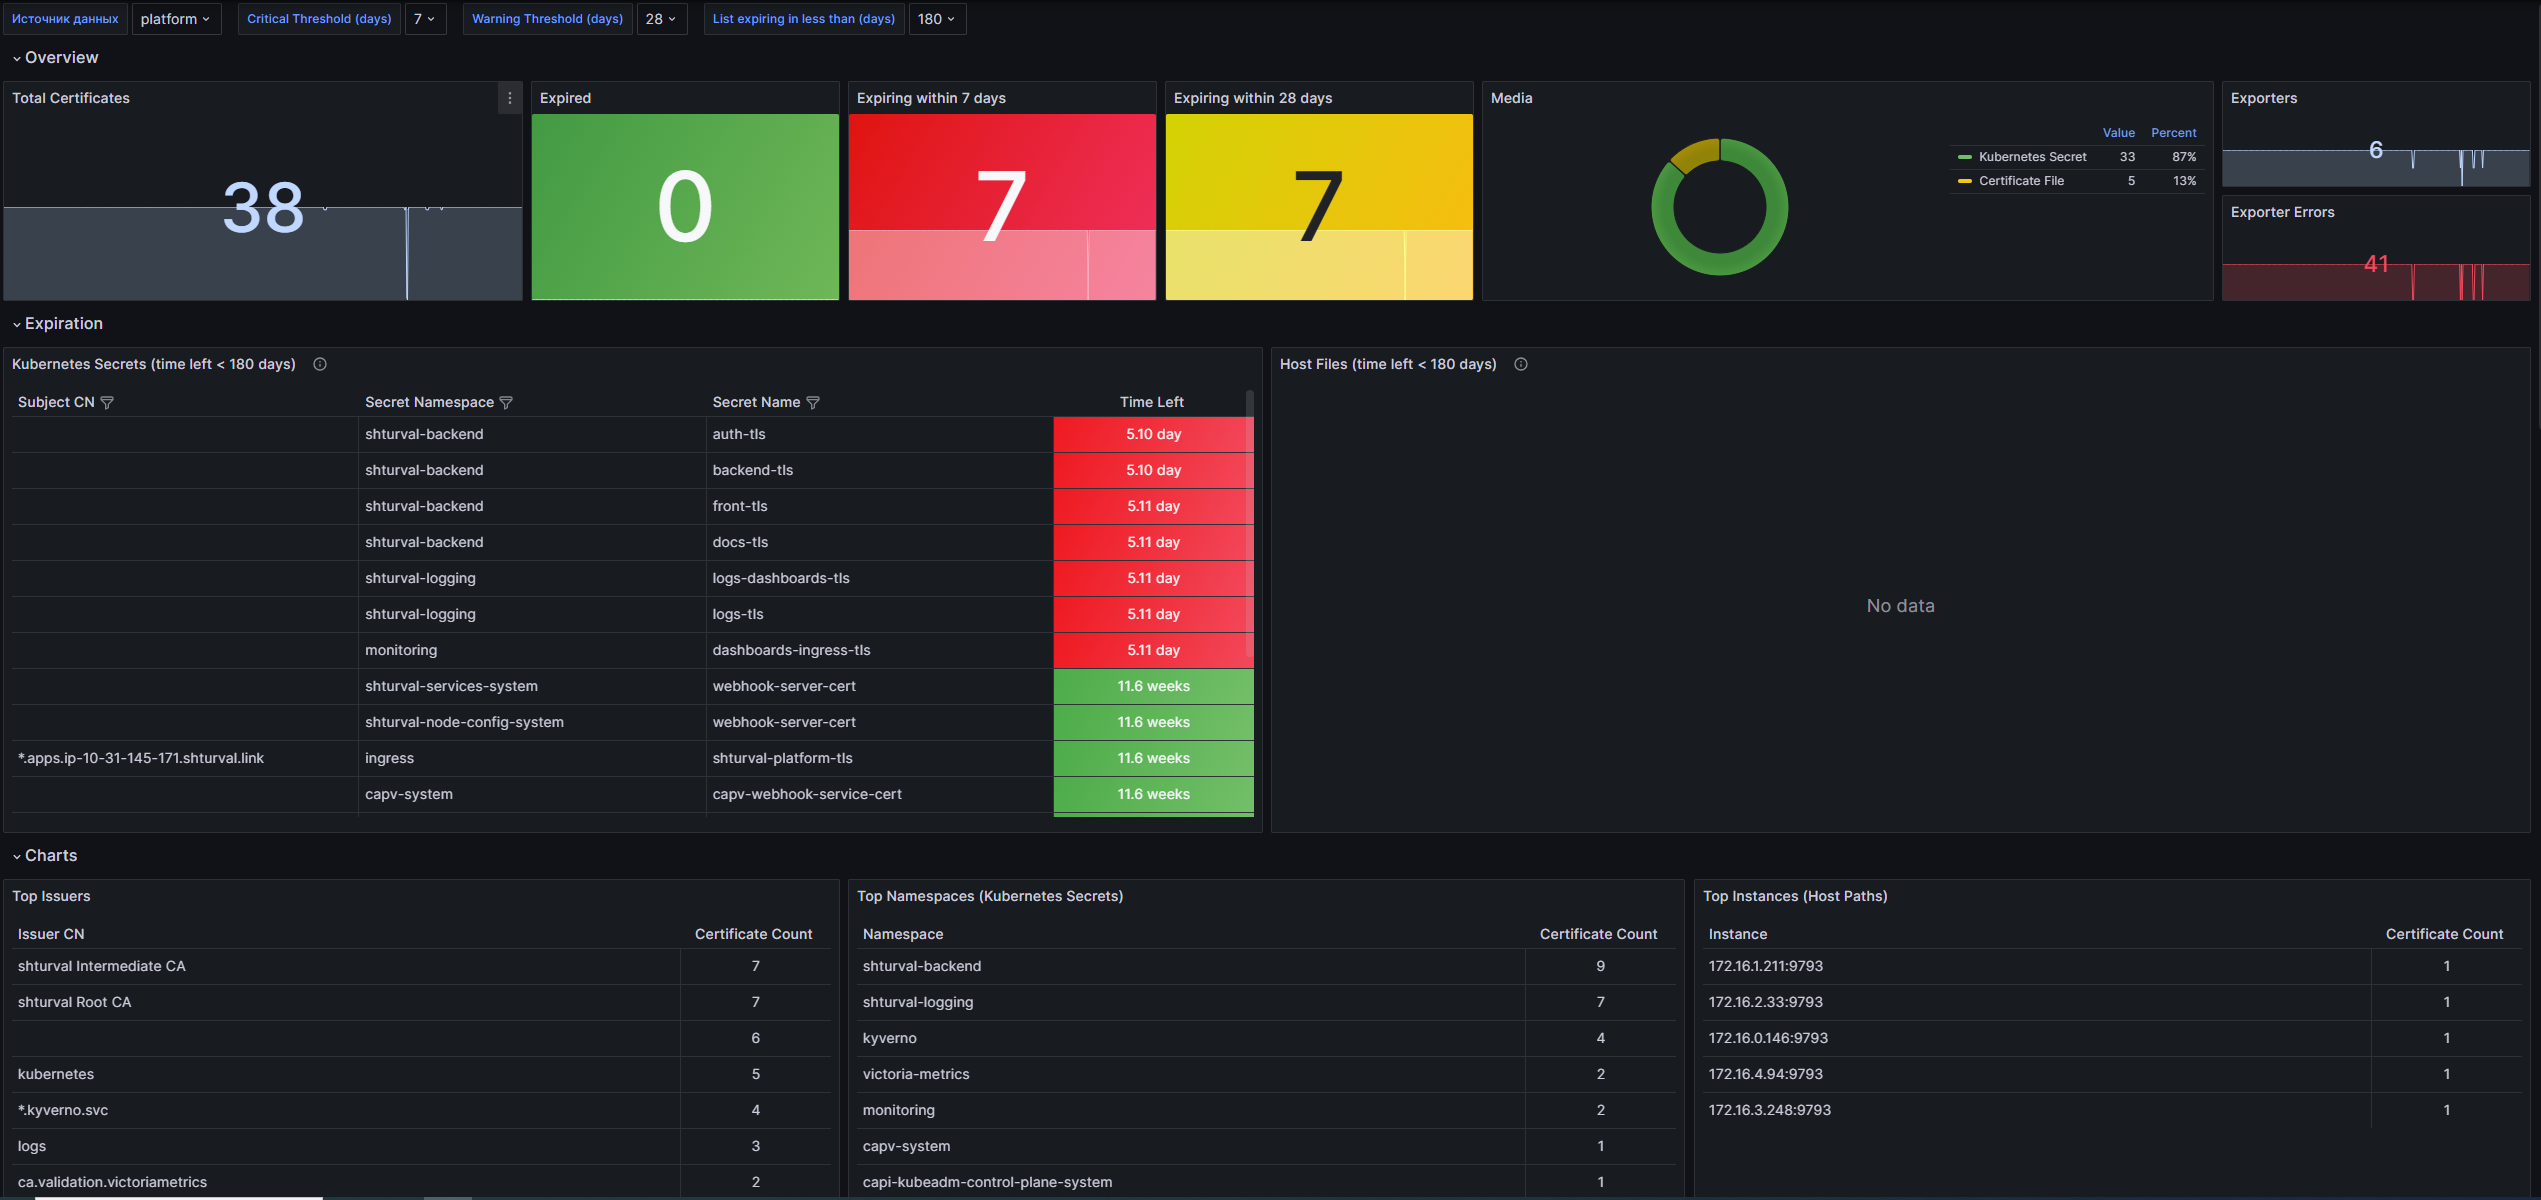Click Secret Name column filter icon
This screenshot has width=2541, height=1200.
[x=813, y=402]
